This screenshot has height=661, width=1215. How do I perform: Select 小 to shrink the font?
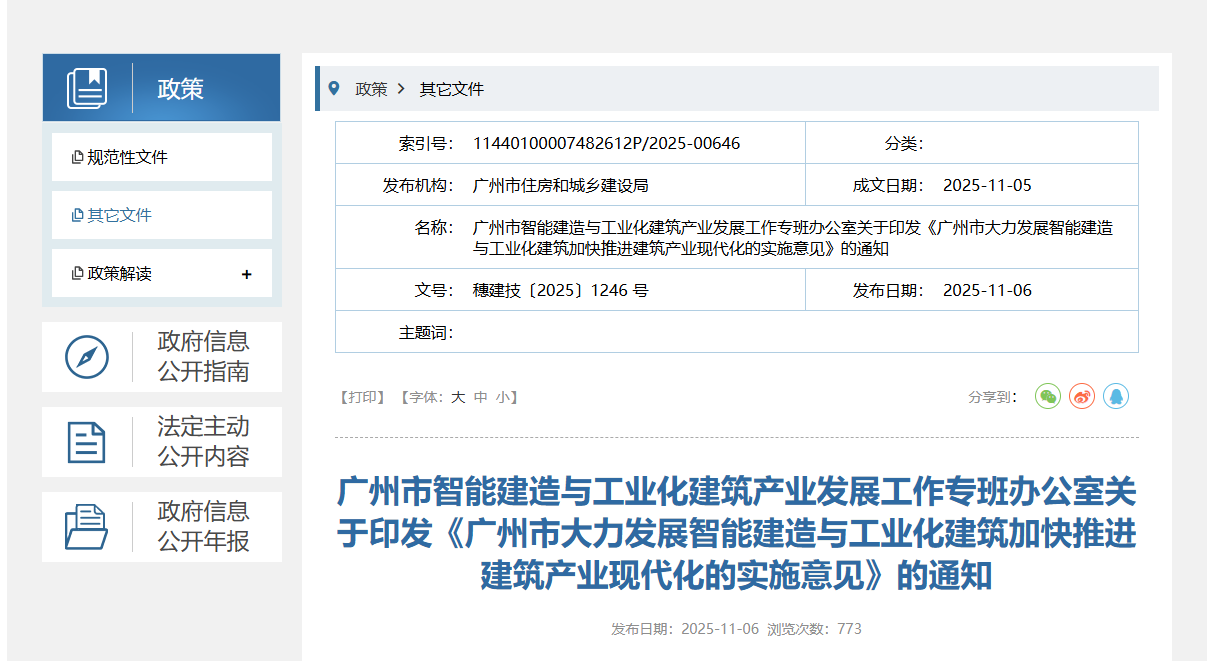(x=500, y=396)
